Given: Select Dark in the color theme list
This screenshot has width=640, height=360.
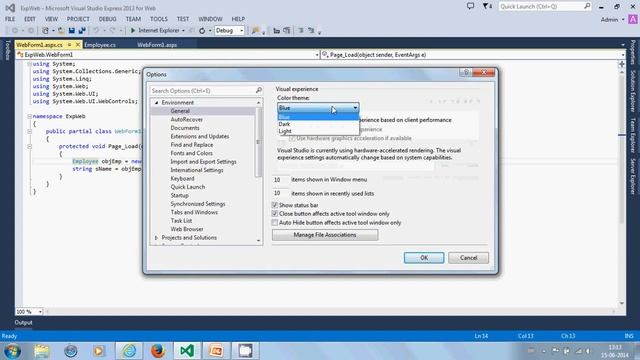Looking at the screenshot, I should (318, 124).
